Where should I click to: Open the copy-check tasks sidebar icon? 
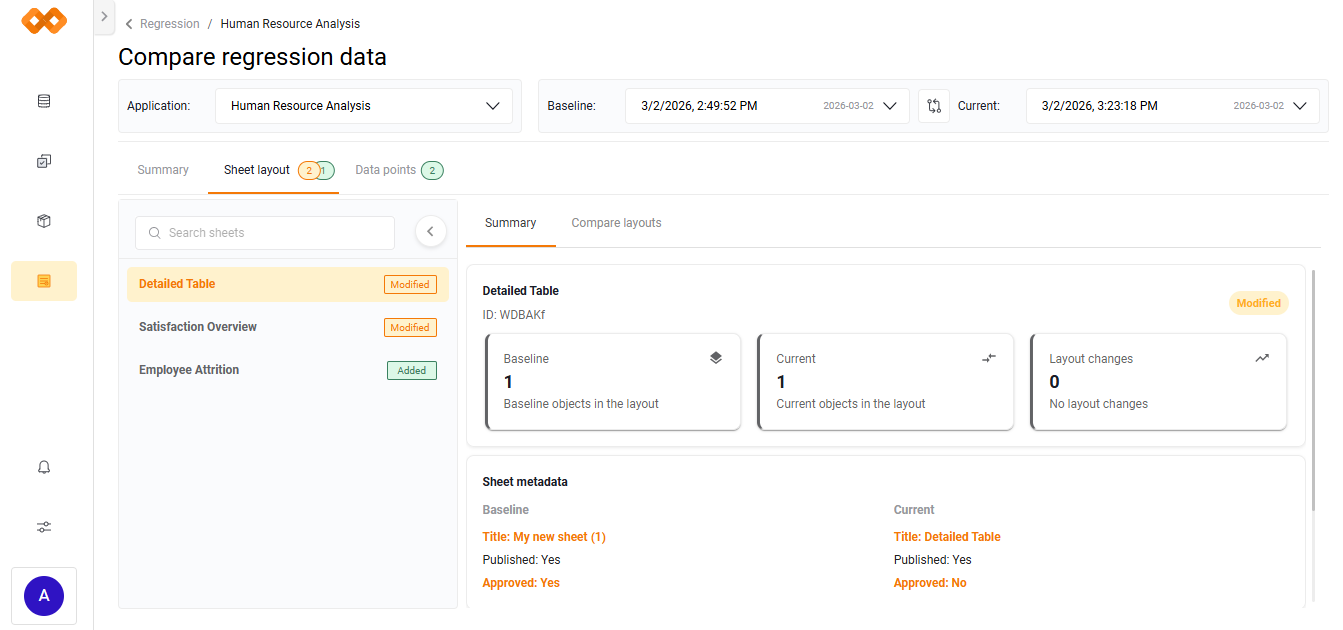point(44,161)
